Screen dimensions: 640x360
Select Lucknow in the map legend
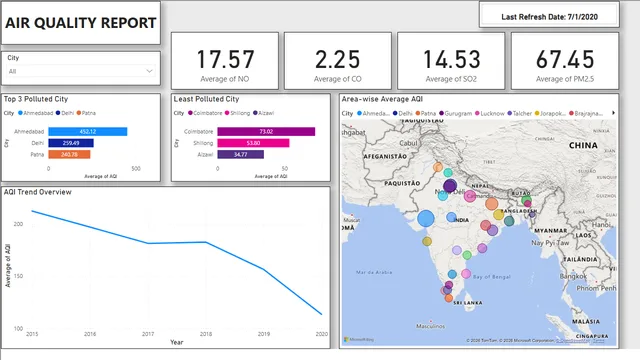[490, 113]
